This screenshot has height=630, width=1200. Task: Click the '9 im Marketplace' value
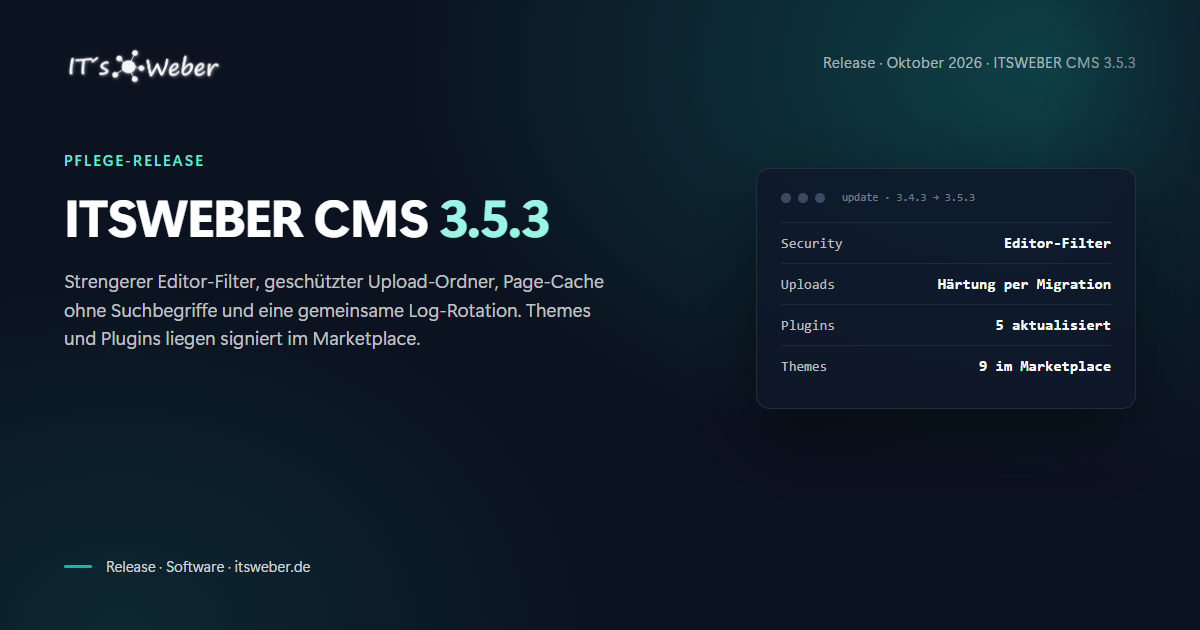point(1045,366)
